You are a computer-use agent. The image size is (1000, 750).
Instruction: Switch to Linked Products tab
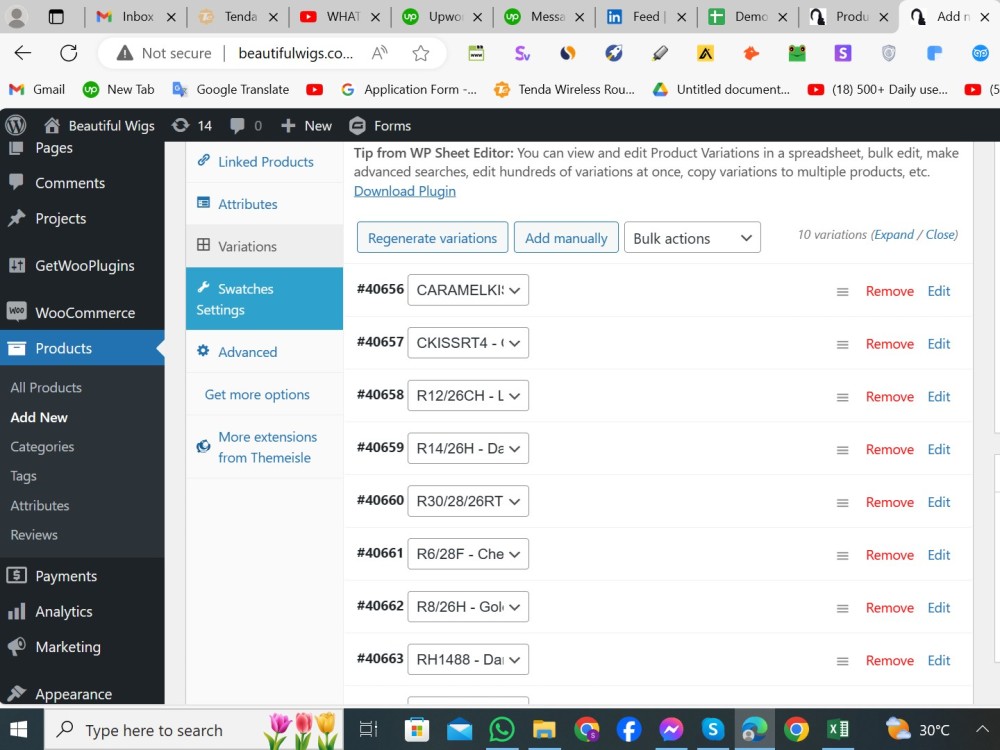[264, 162]
